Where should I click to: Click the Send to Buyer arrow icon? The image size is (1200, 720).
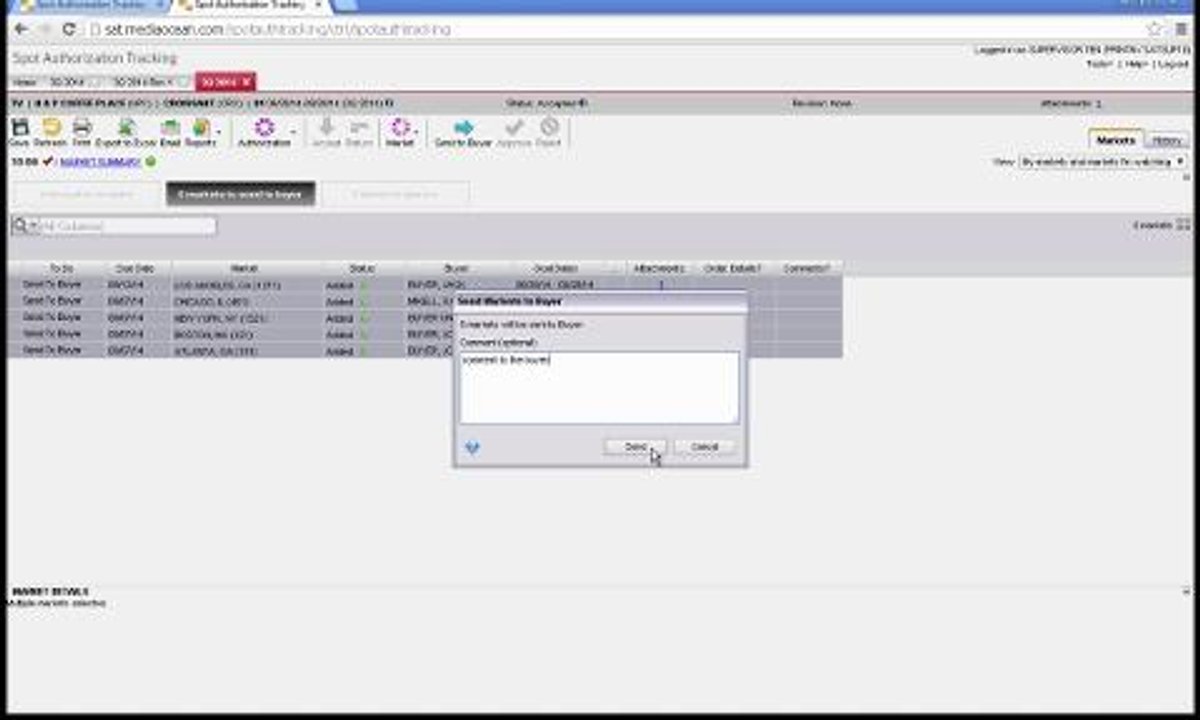[463, 127]
